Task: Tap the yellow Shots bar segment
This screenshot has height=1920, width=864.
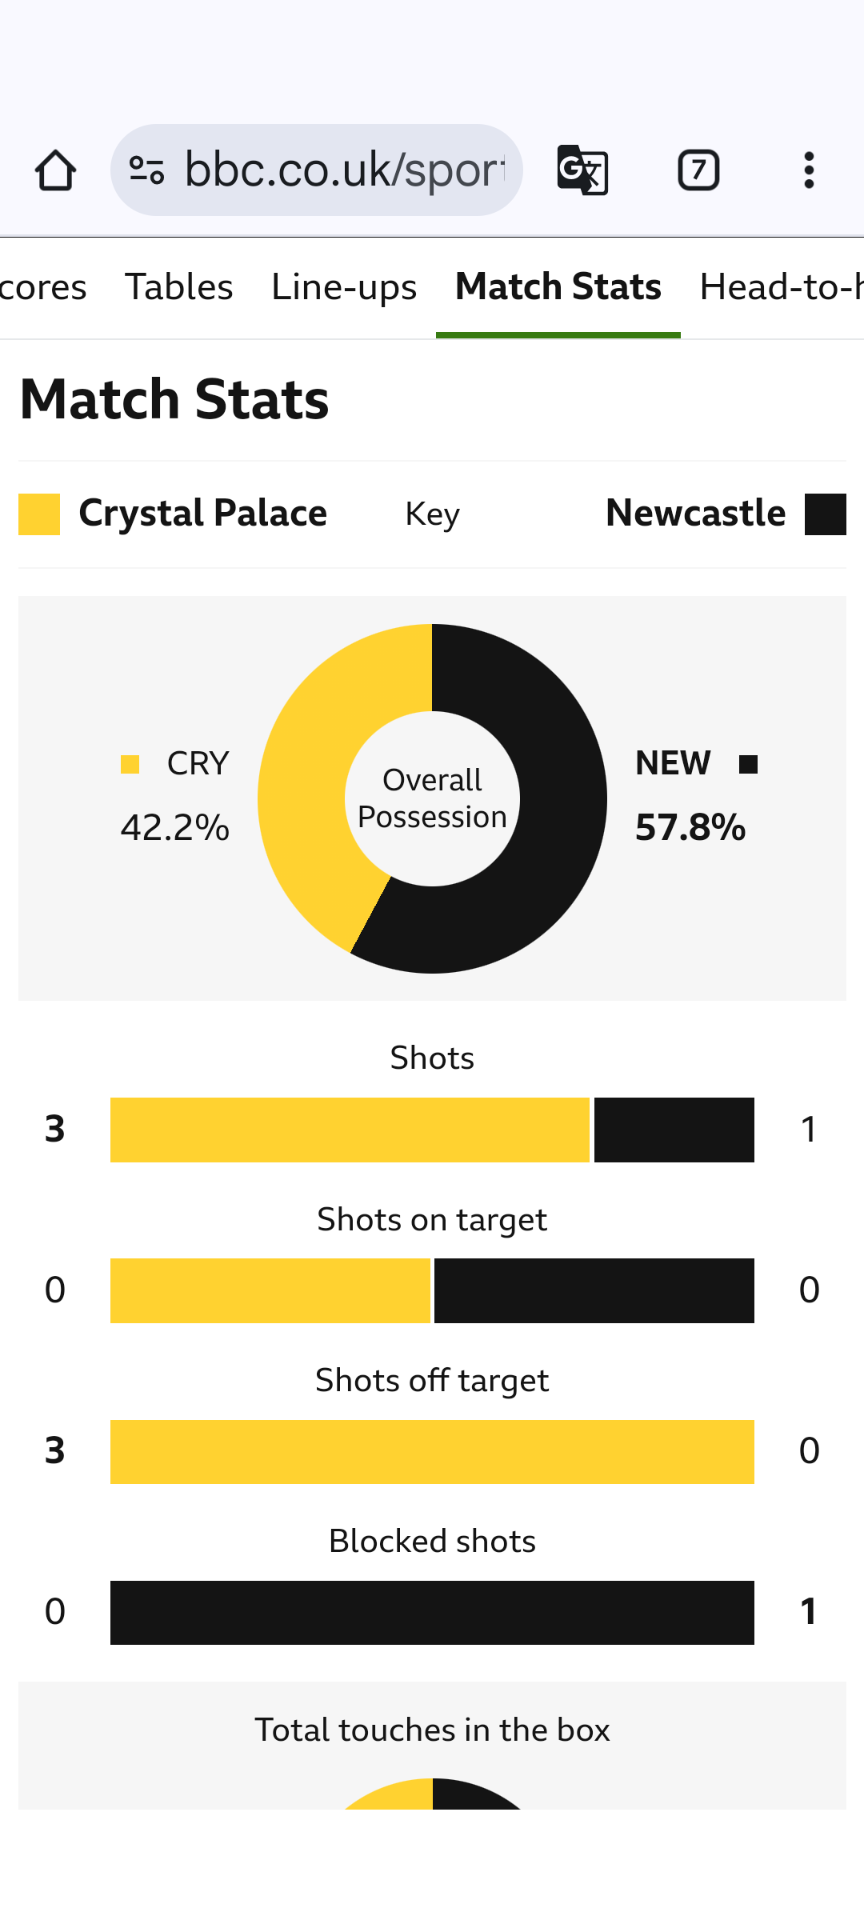Action: (350, 1130)
